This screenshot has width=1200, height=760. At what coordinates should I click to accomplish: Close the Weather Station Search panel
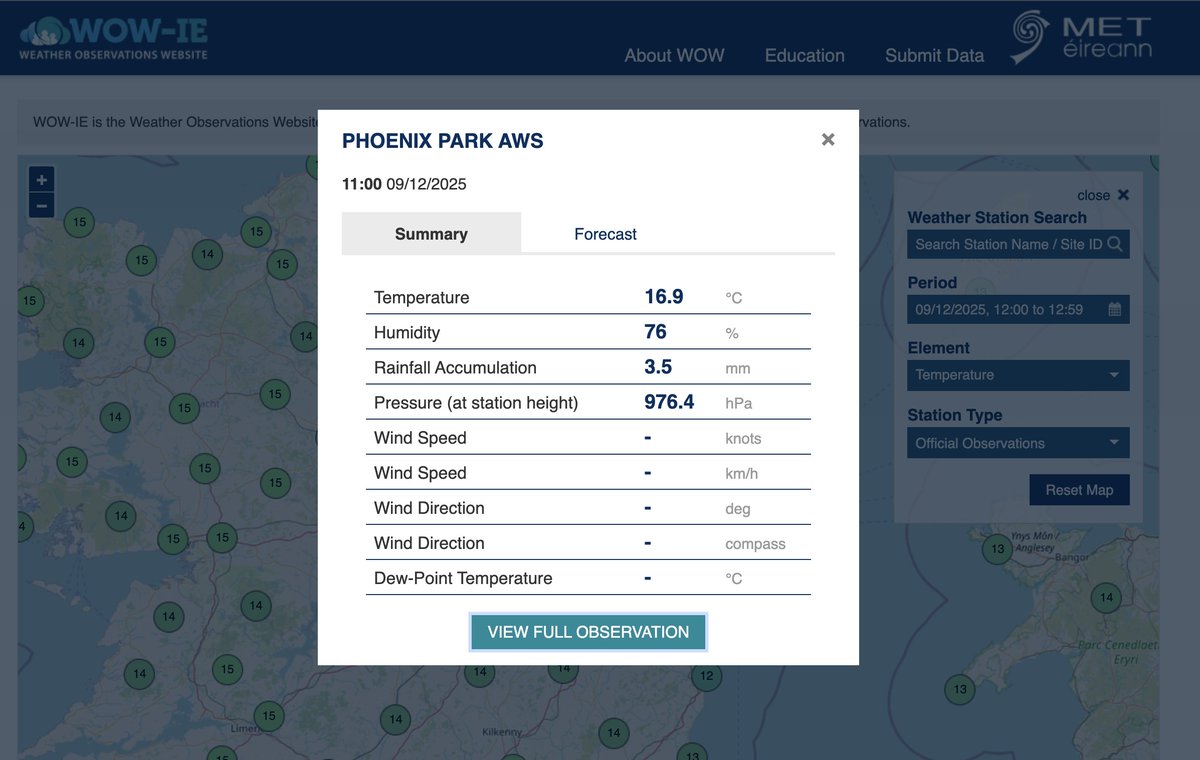pos(1103,195)
